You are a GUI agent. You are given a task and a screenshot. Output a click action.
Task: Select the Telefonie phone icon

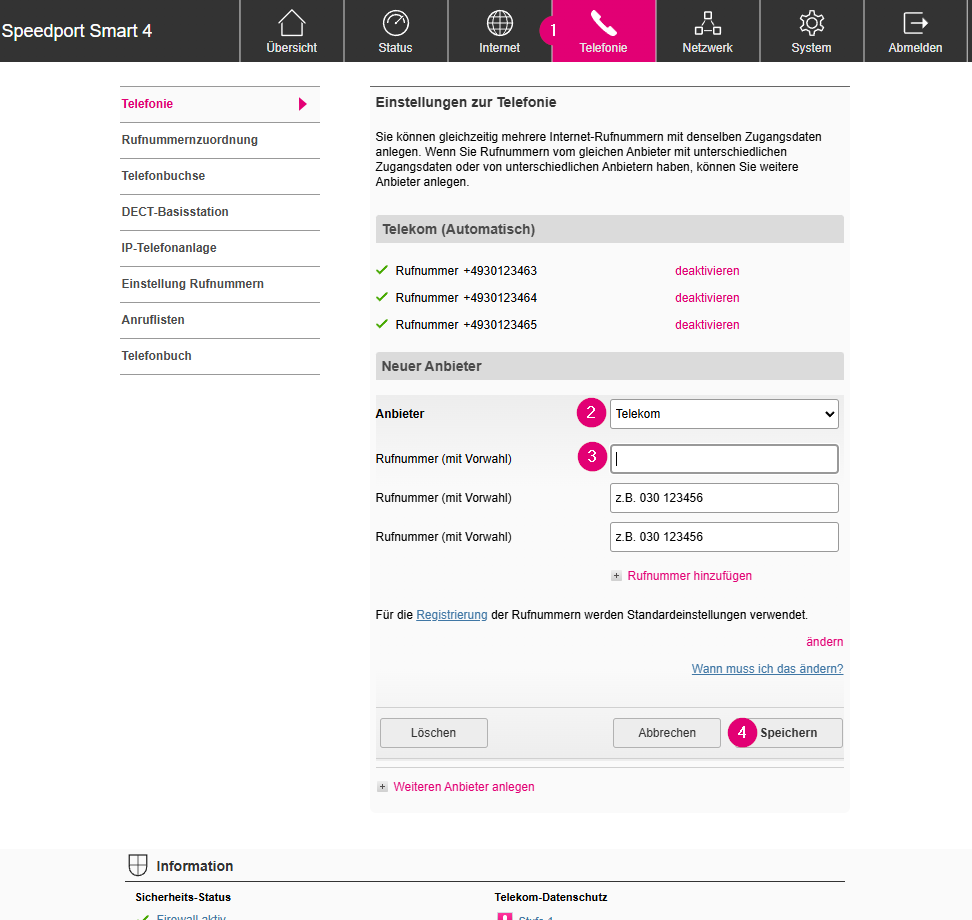pyautogui.click(x=603, y=24)
